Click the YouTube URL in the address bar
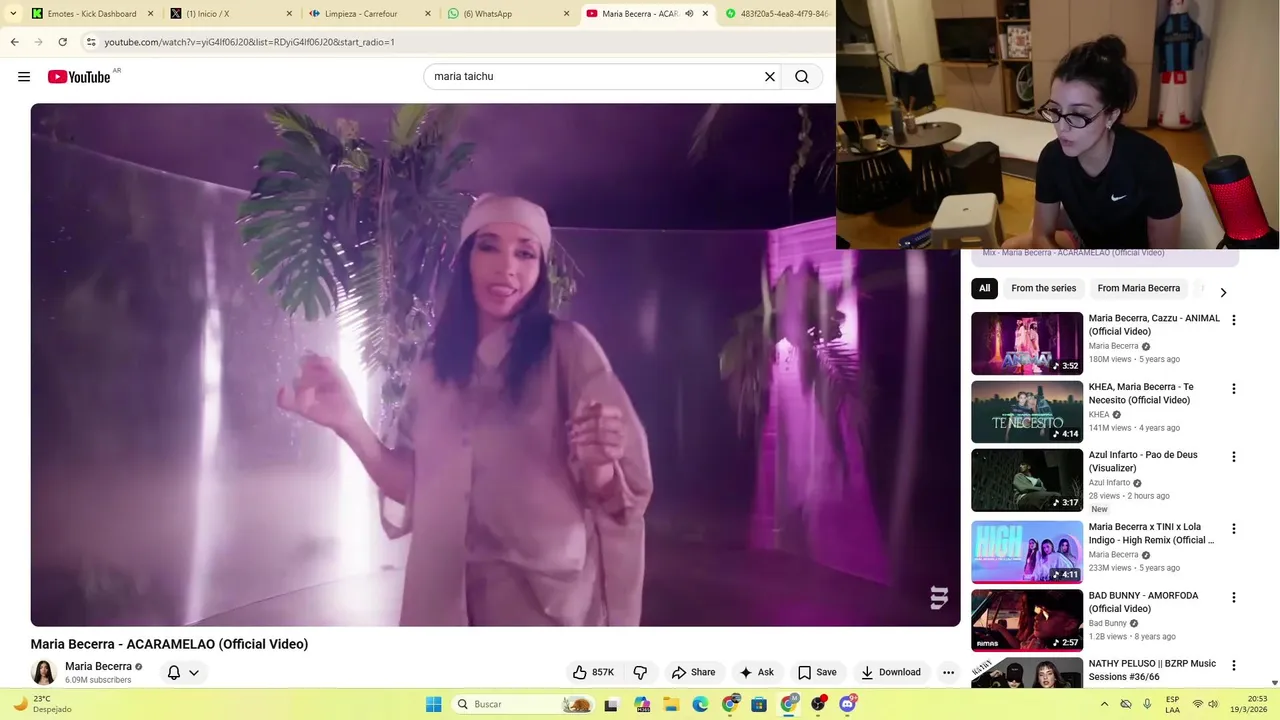The width and height of the screenshot is (1280, 720). click(249, 42)
